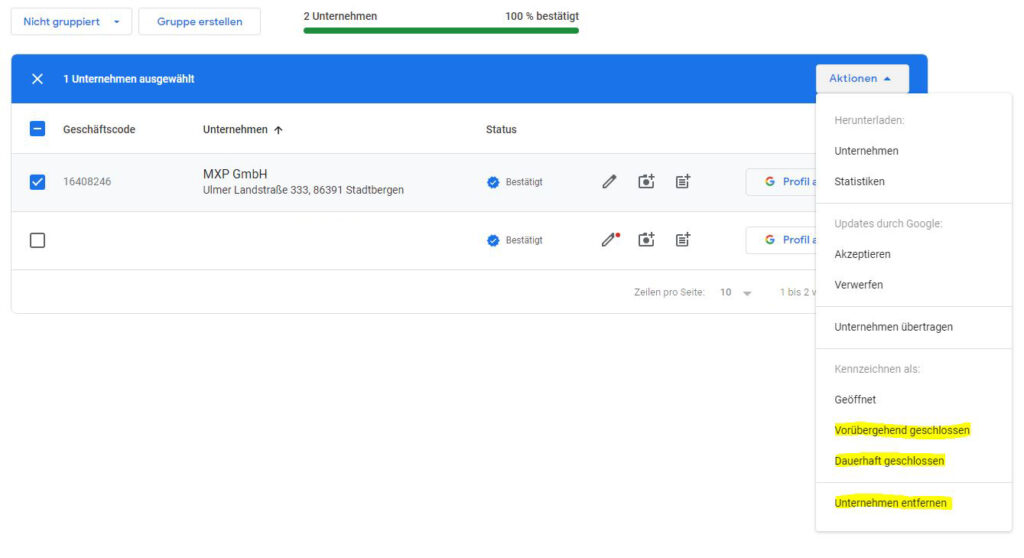Clear selection with the X icon
Viewport: 1024px width, 558px height.
pos(37,79)
